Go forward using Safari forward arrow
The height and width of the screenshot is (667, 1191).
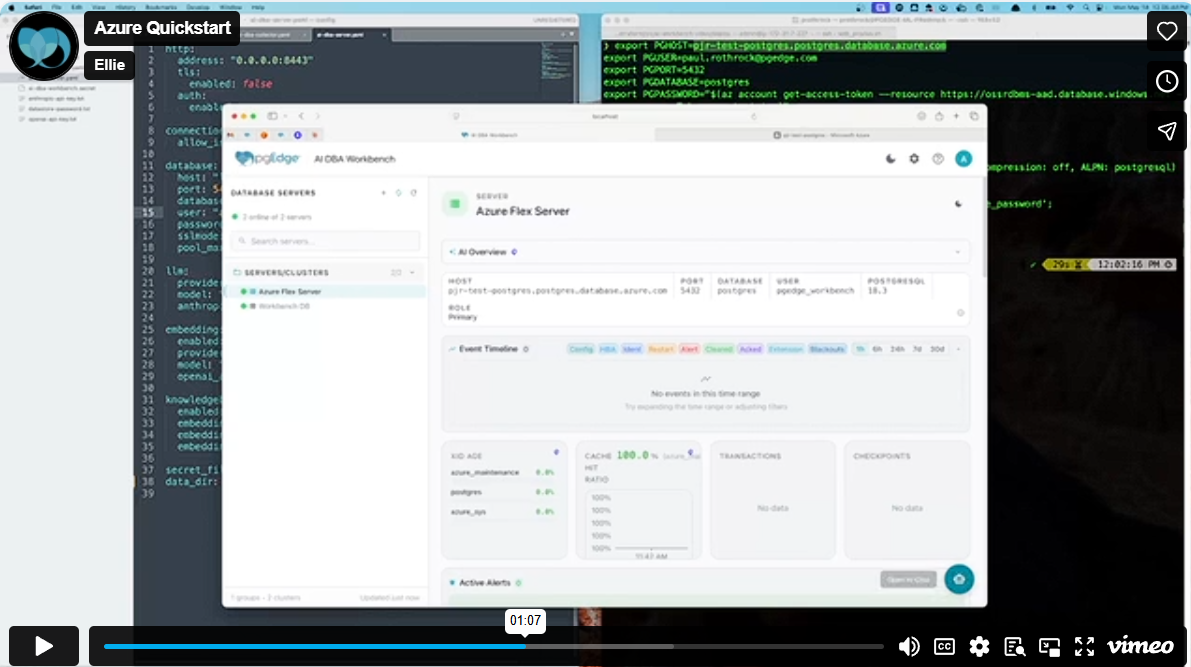pyautogui.click(x=317, y=116)
